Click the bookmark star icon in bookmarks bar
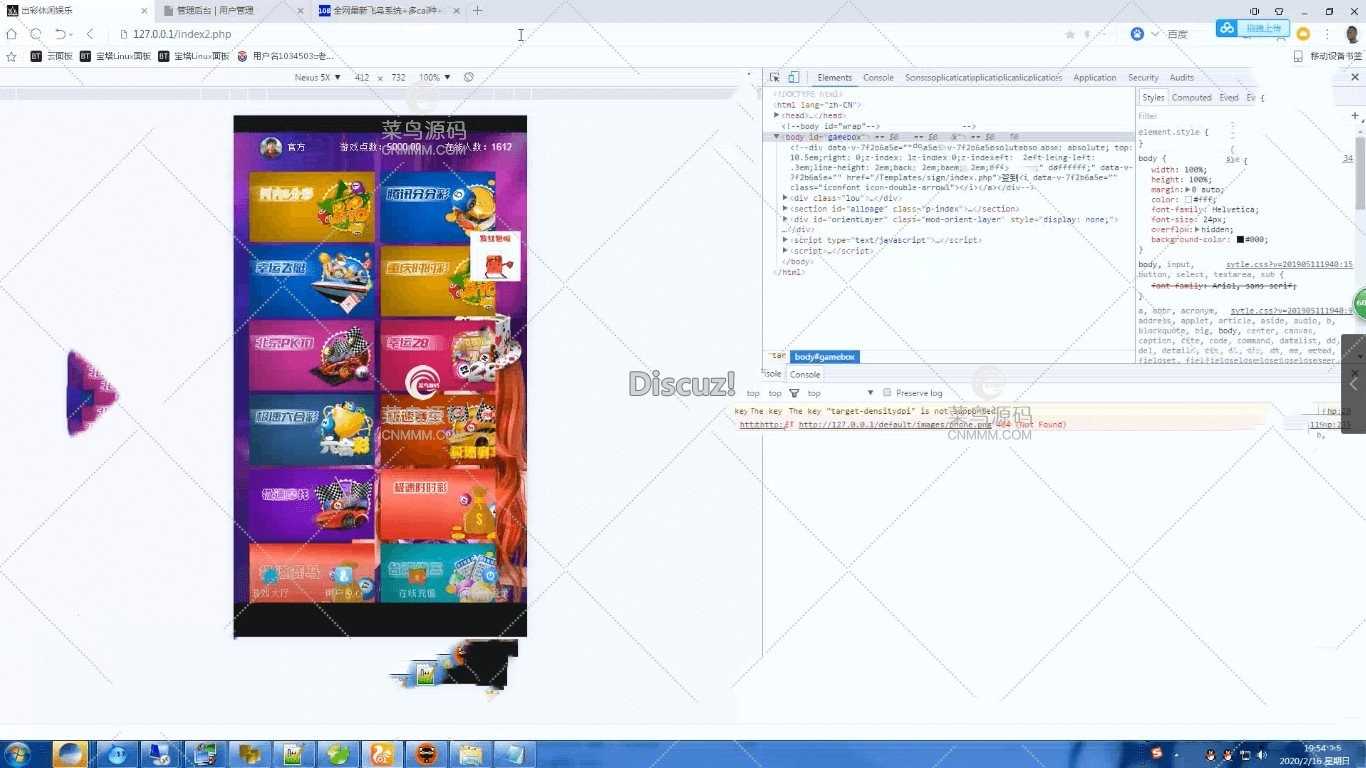 (x=12, y=56)
